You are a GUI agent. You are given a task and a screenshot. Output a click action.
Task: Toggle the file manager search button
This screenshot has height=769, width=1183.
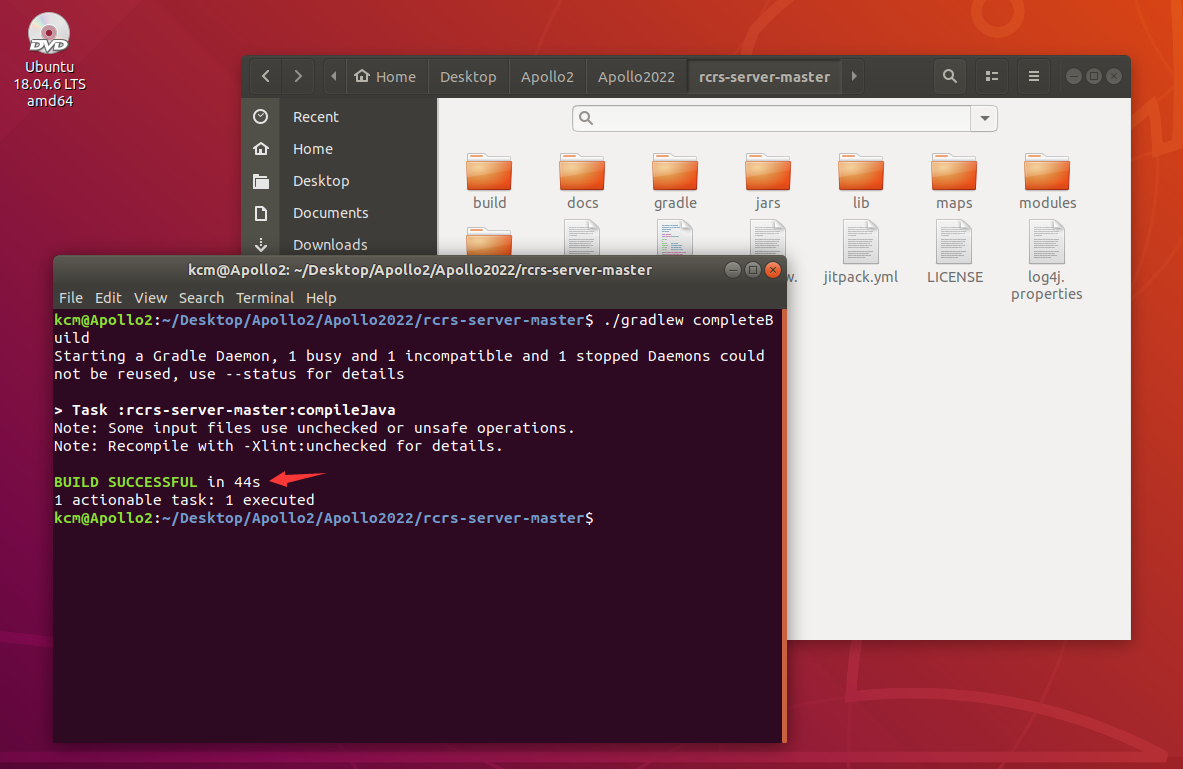[950, 76]
